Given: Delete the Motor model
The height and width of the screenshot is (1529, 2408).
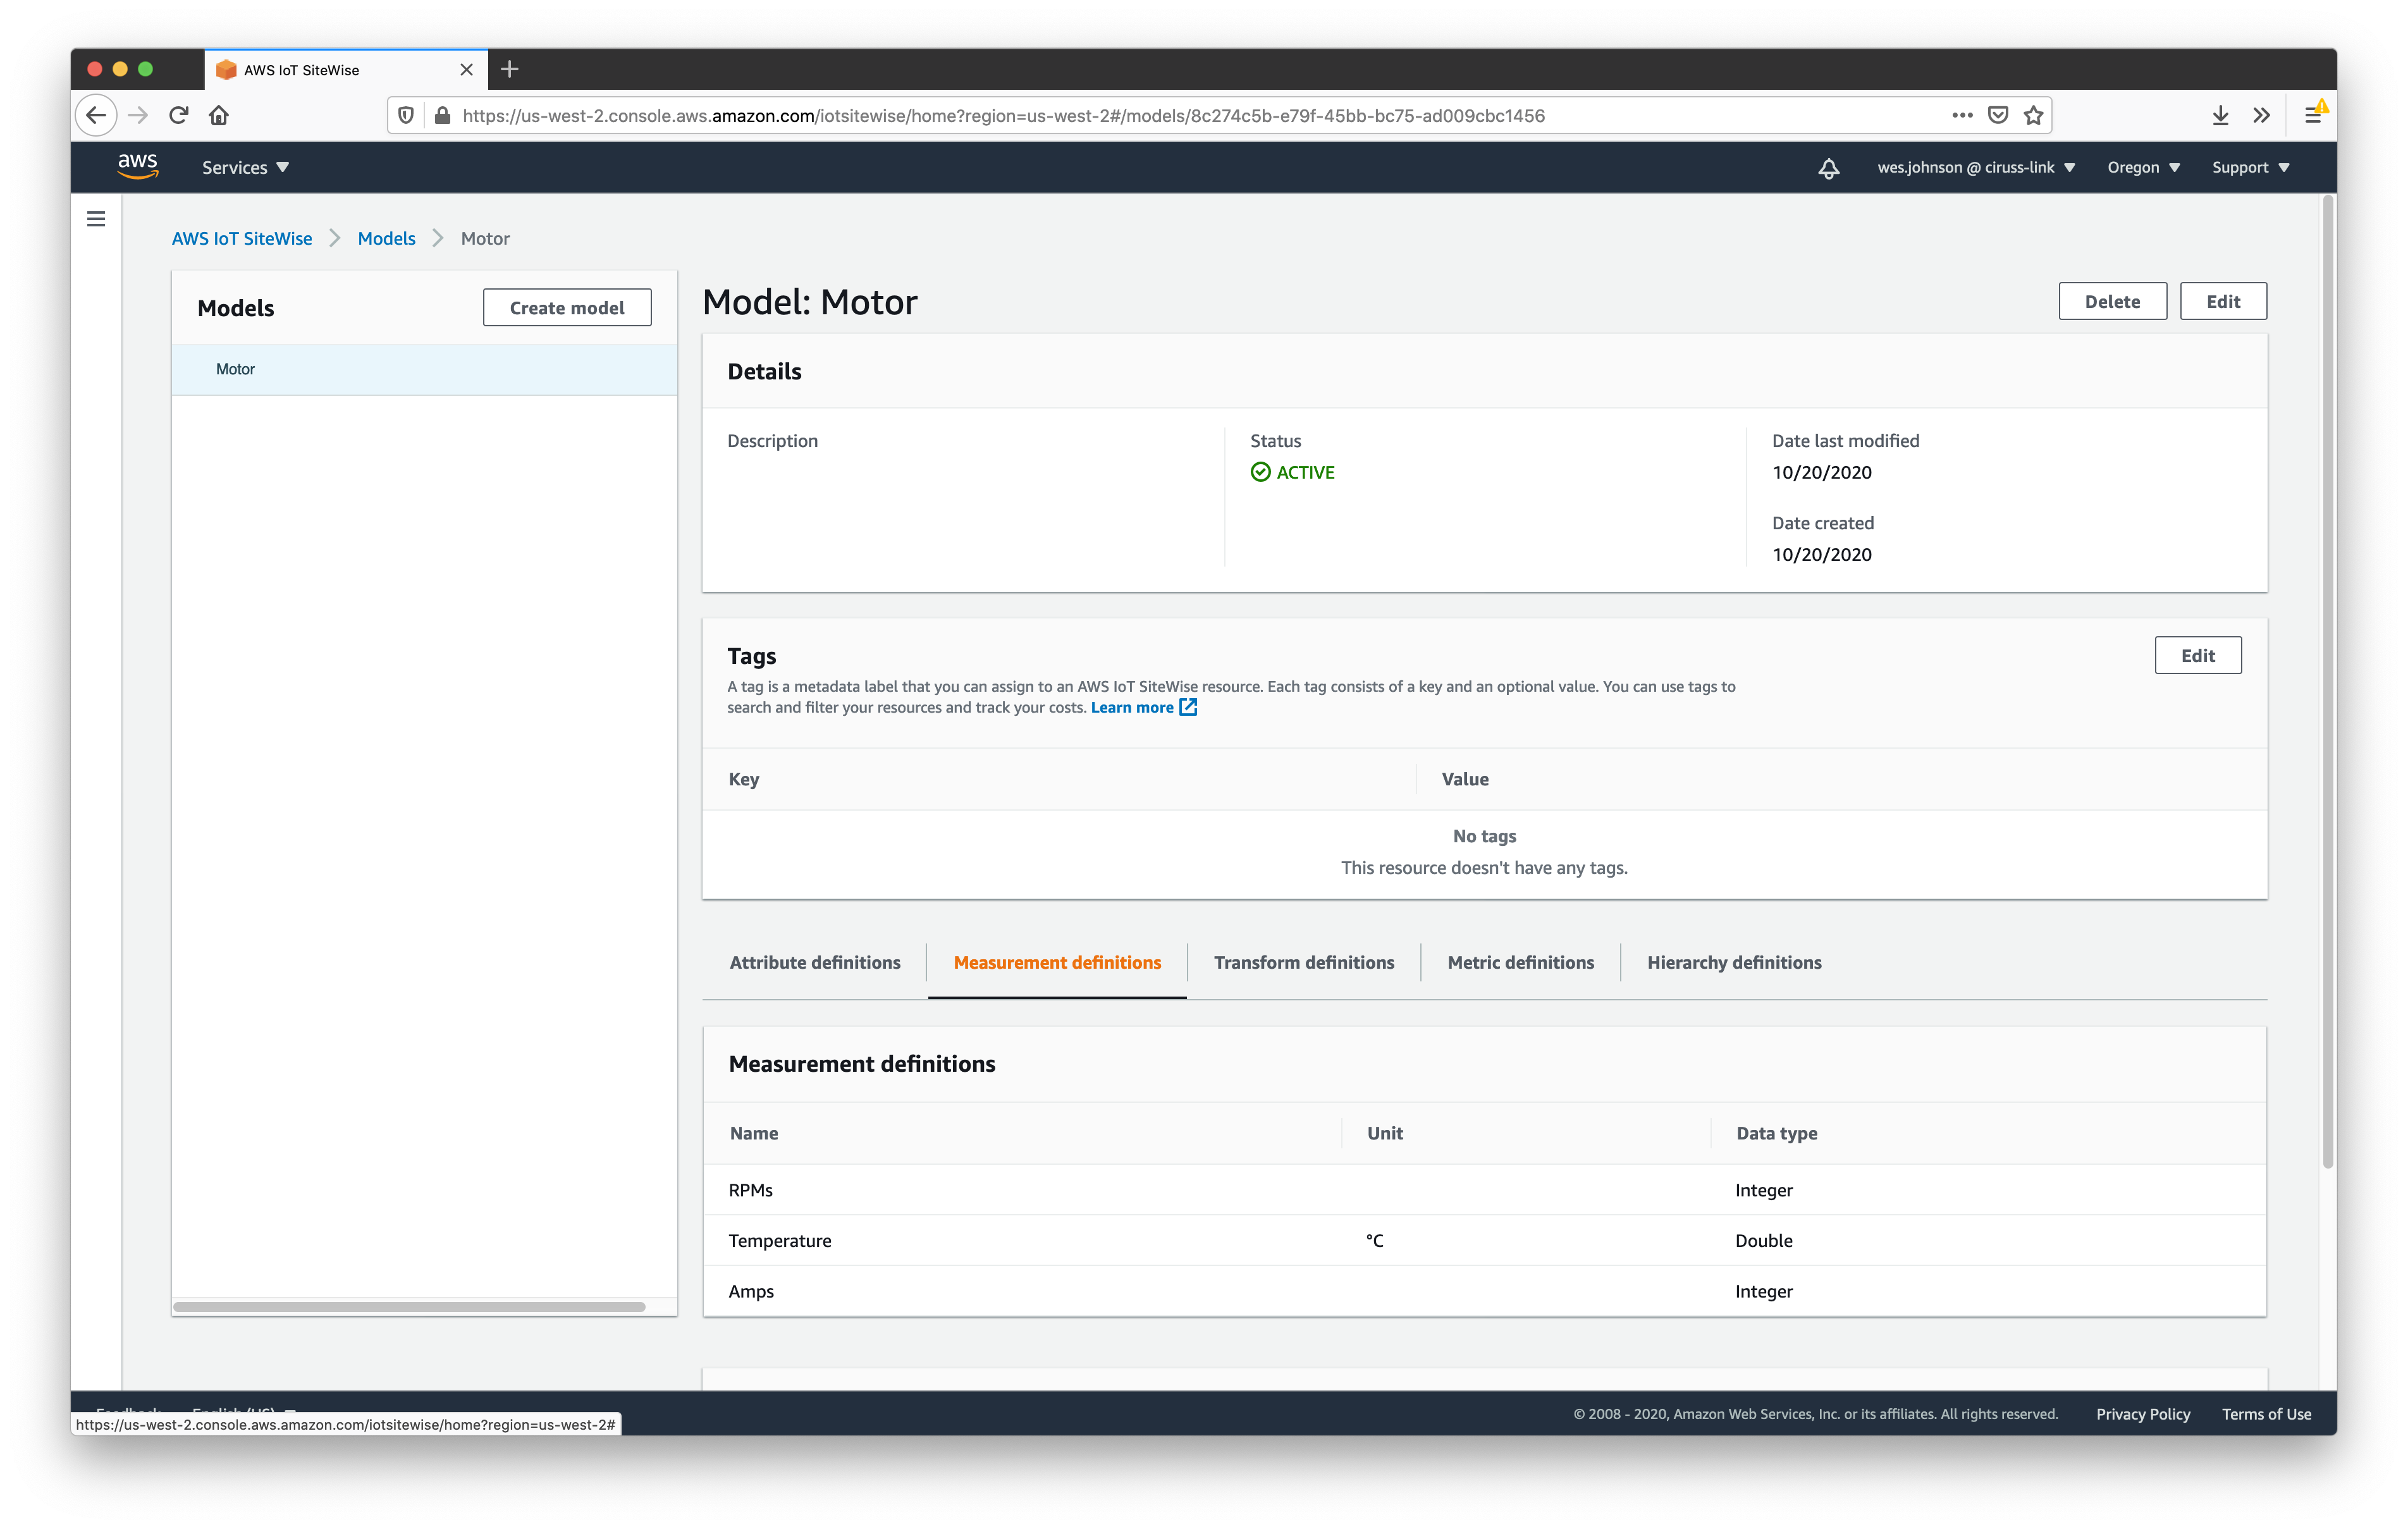Looking at the screenshot, I should (2112, 301).
